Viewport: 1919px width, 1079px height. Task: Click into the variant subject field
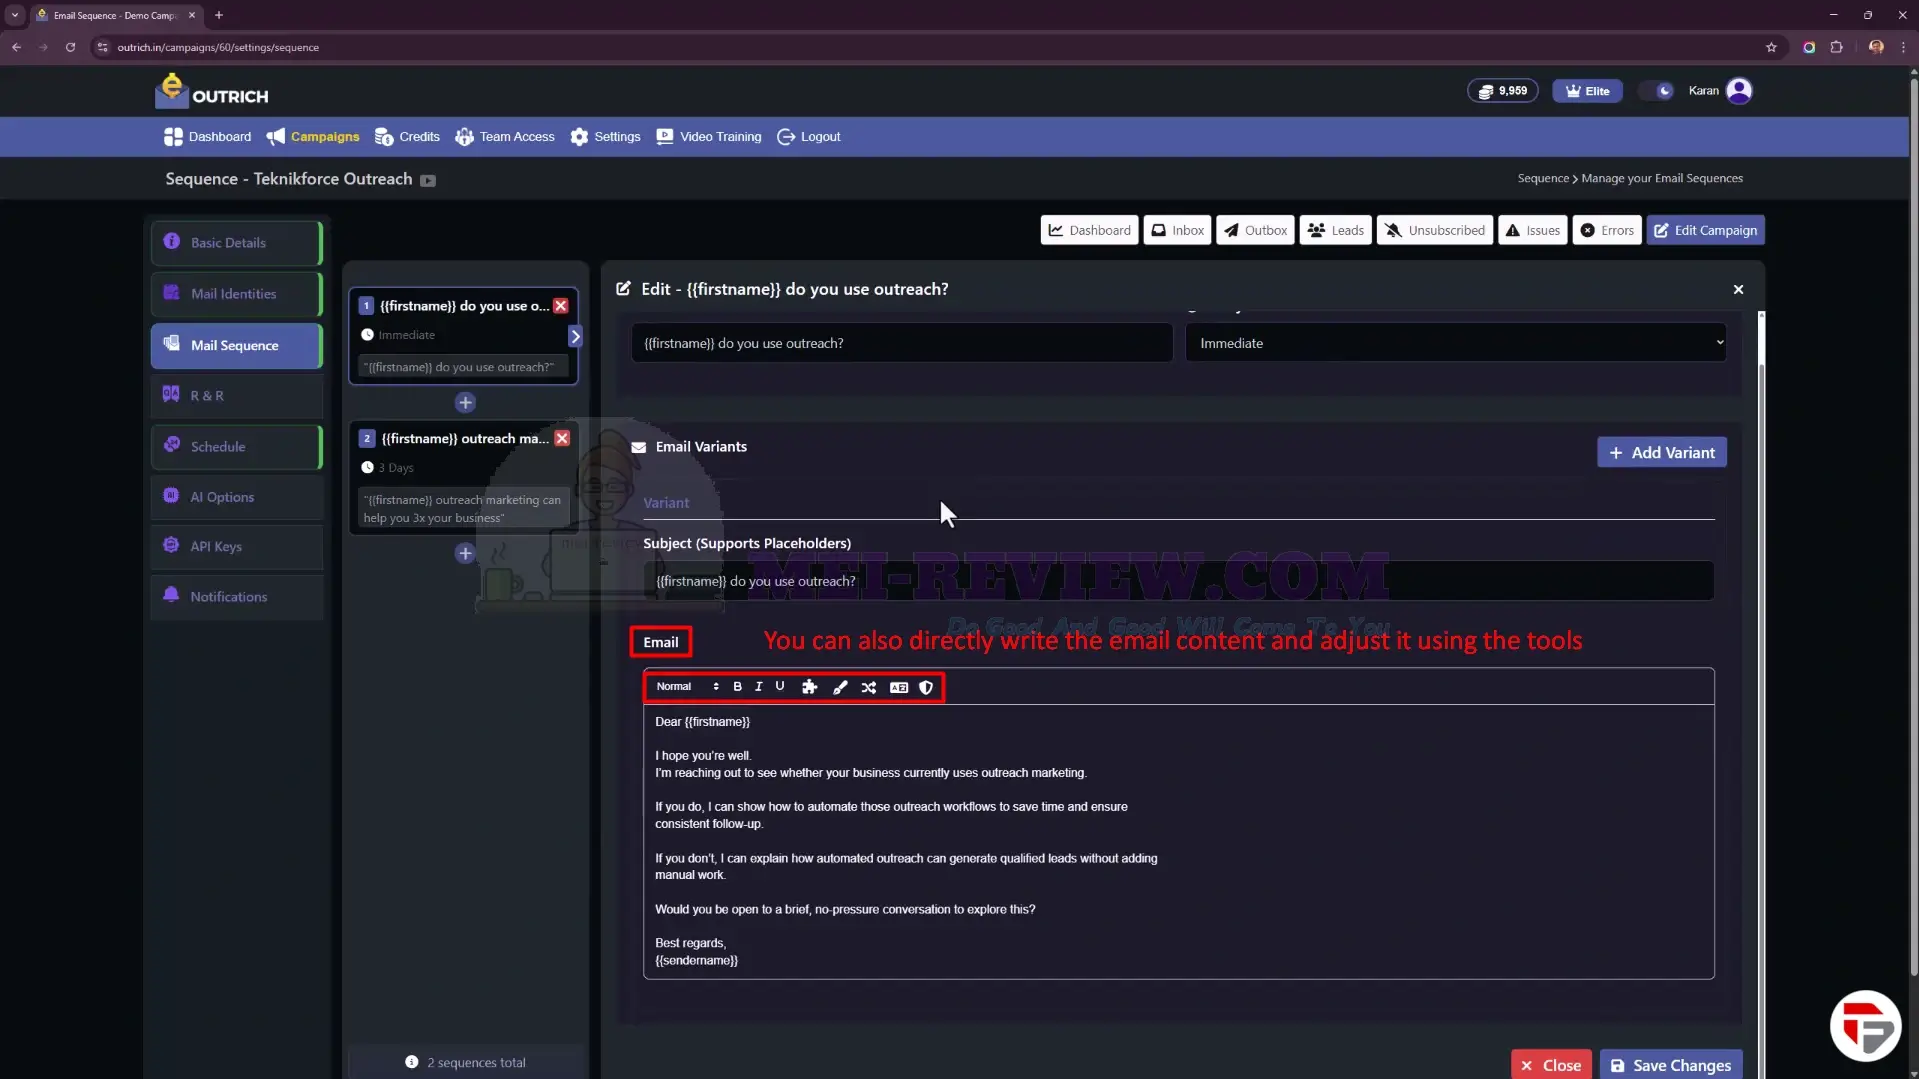coord(1178,581)
